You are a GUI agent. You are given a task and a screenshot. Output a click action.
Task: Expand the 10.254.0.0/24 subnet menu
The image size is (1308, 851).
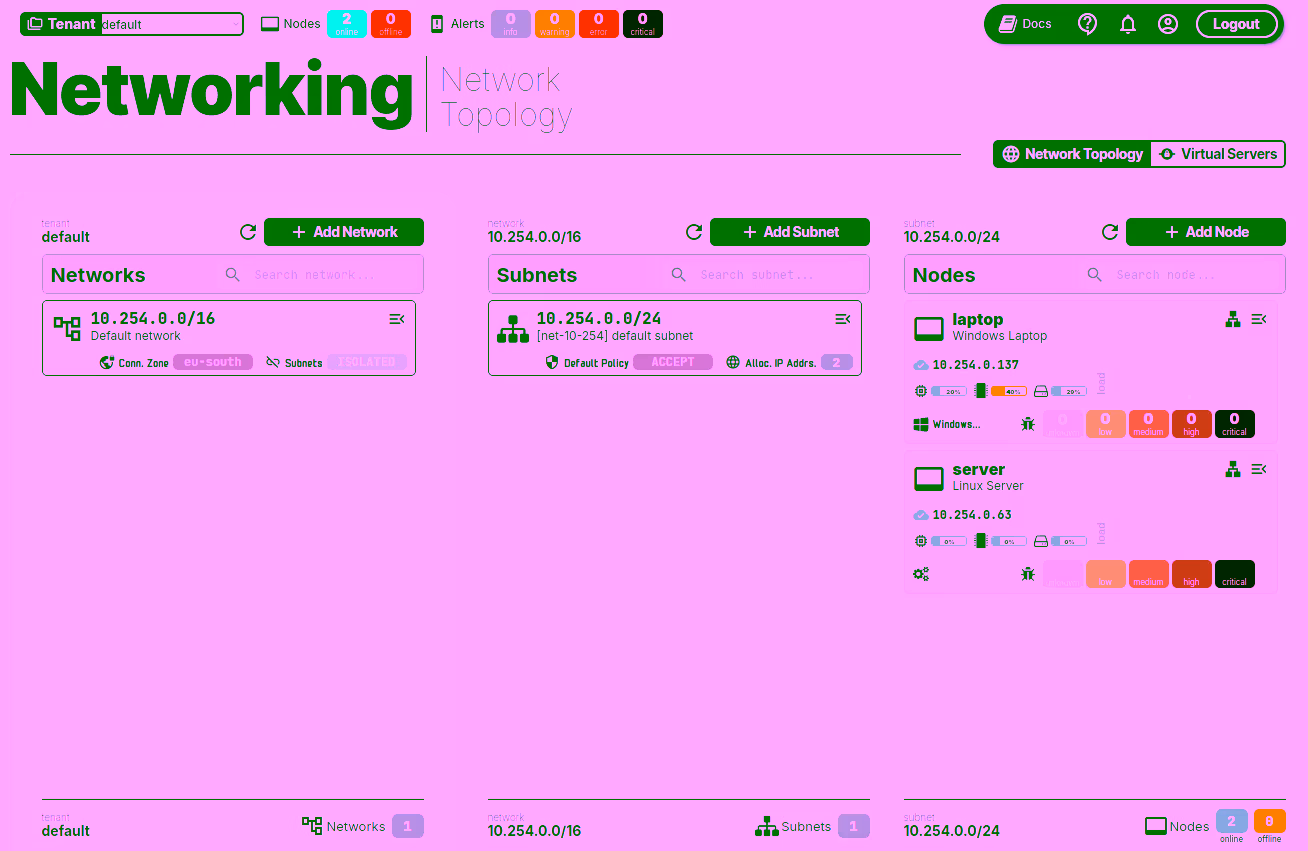(x=843, y=319)
